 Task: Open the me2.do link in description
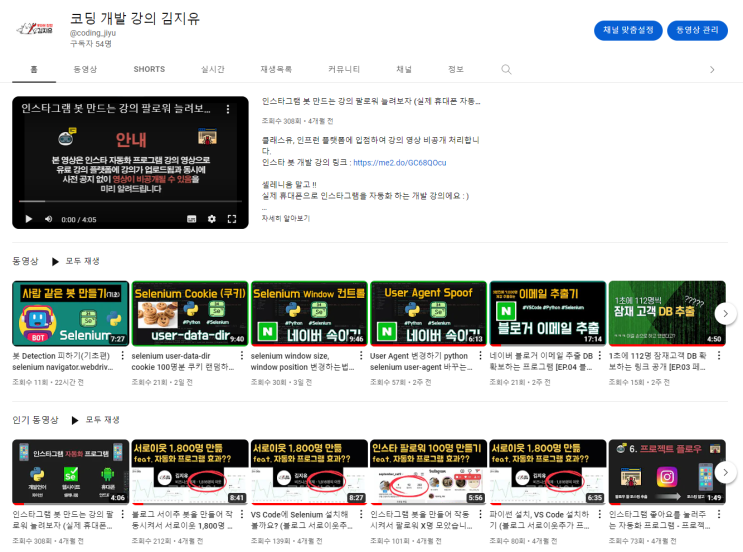[x=400, y=163]
